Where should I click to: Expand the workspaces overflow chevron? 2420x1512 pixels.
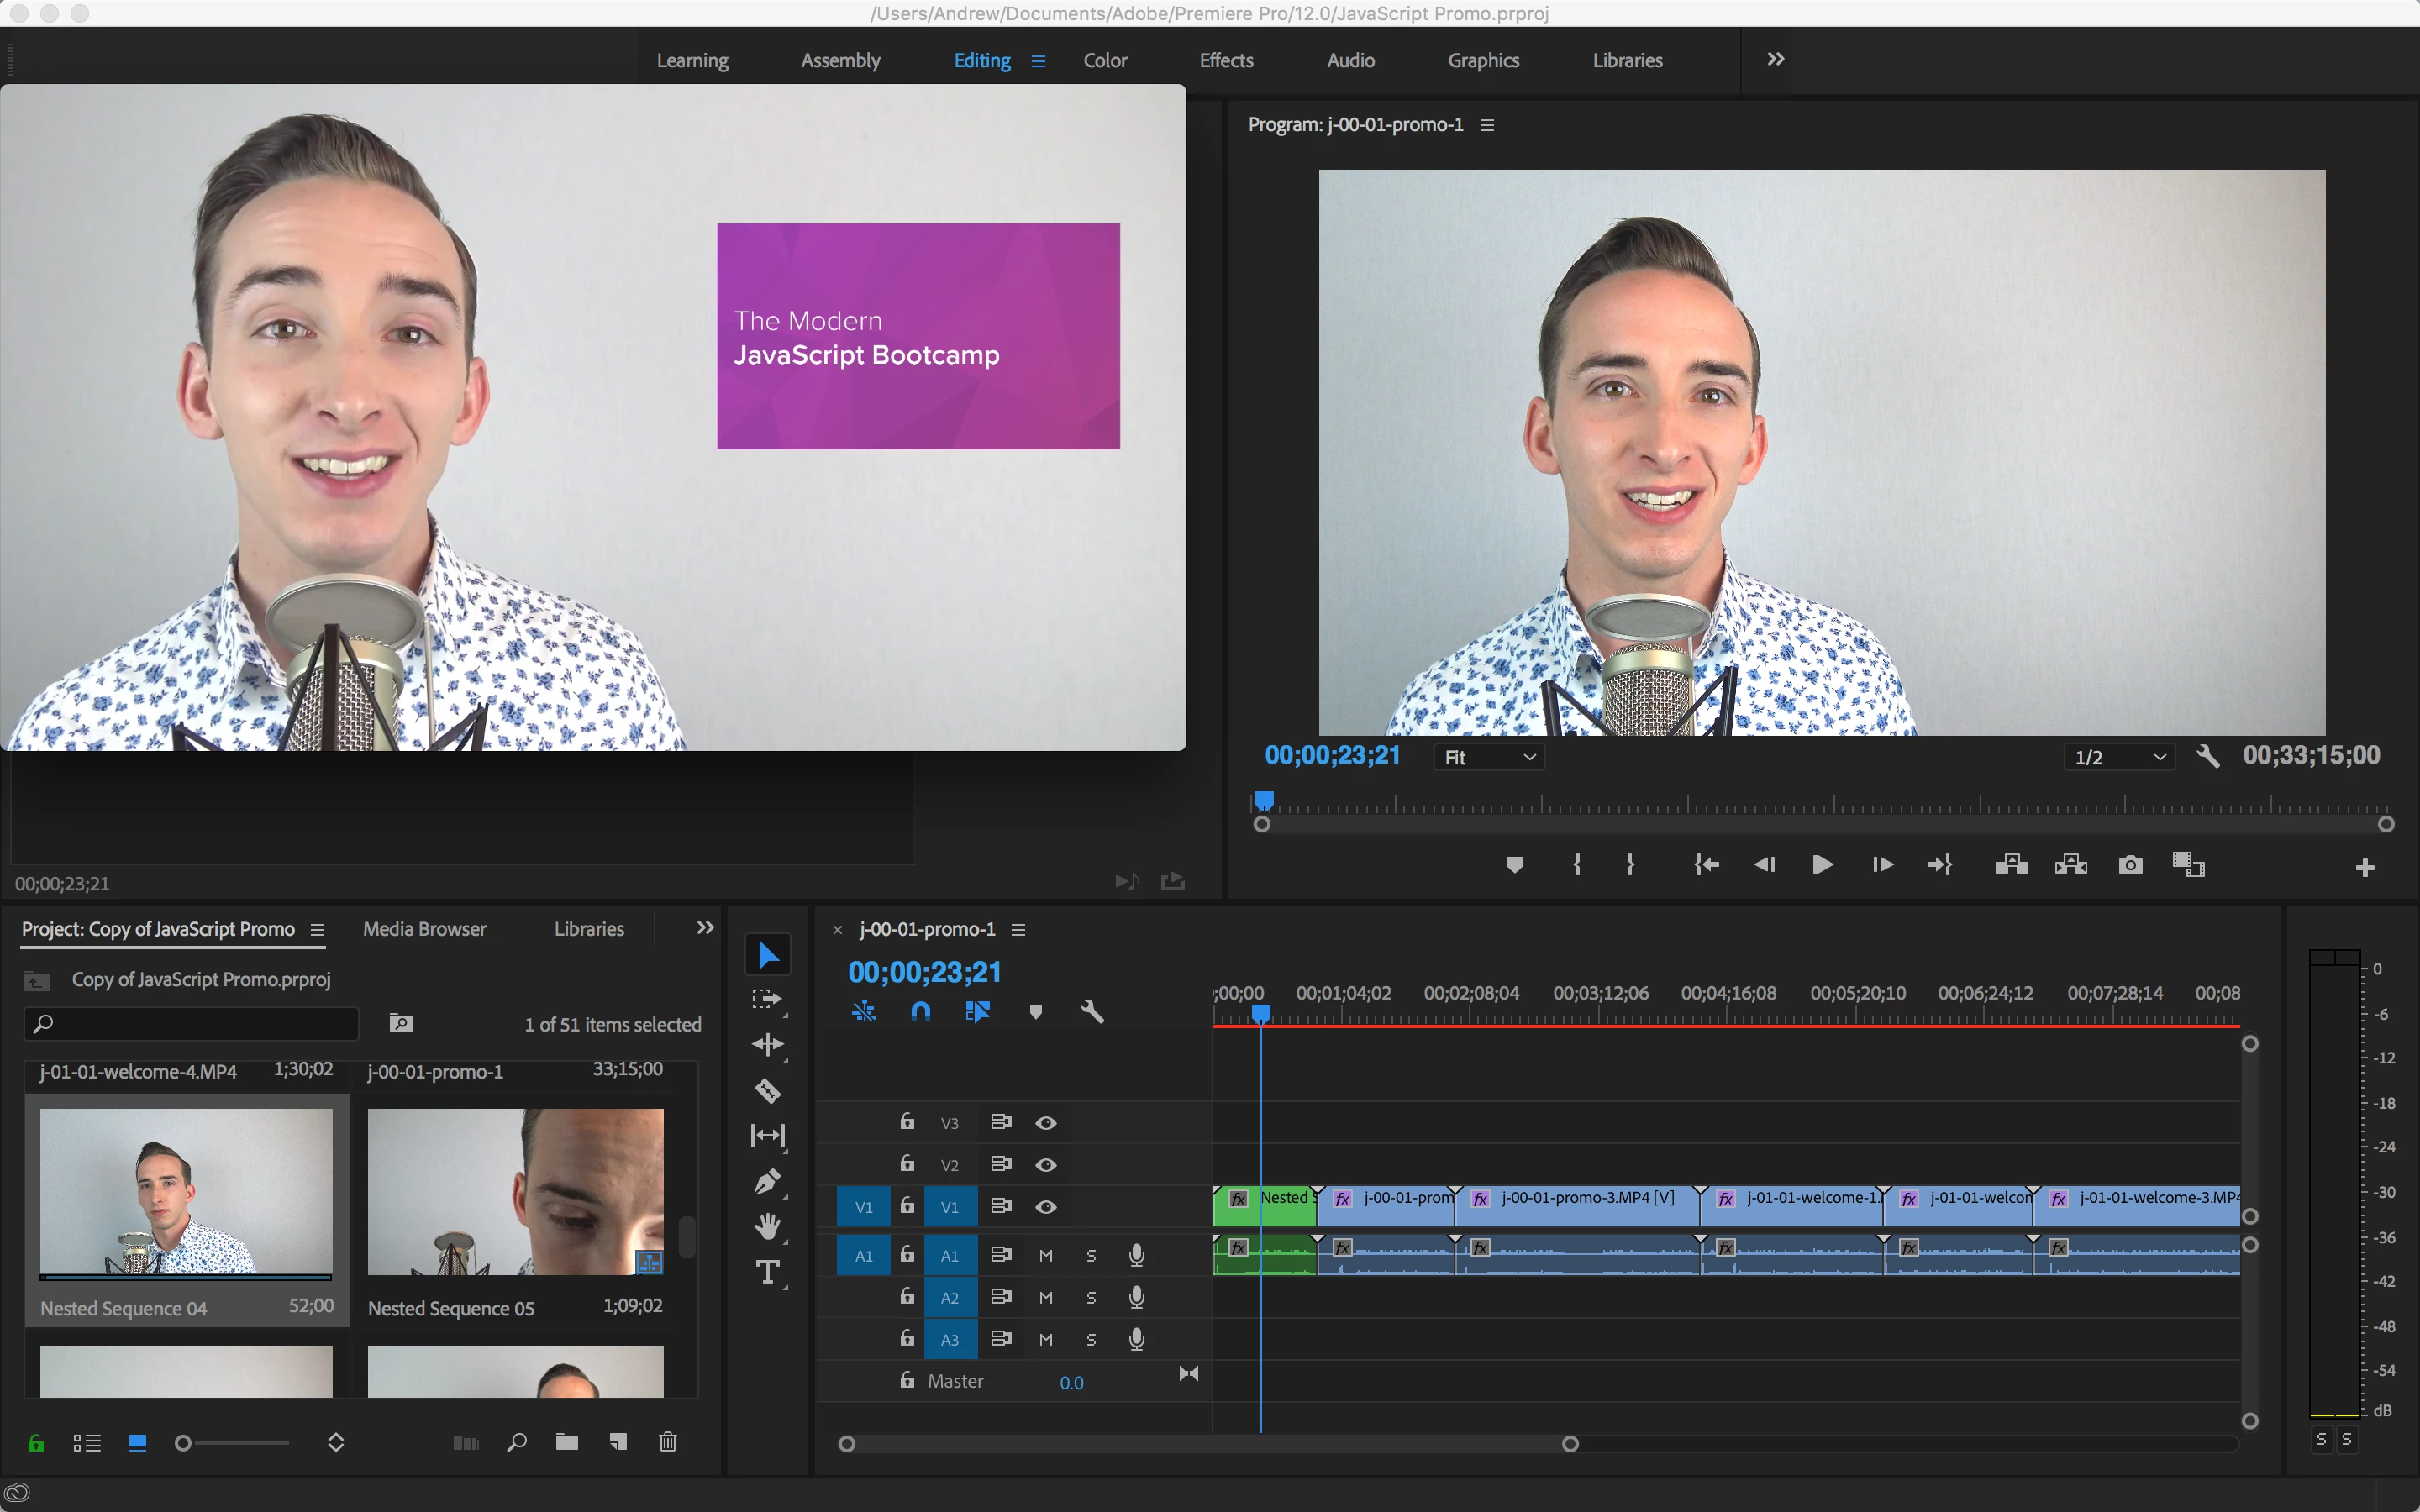coord(1775,60)
